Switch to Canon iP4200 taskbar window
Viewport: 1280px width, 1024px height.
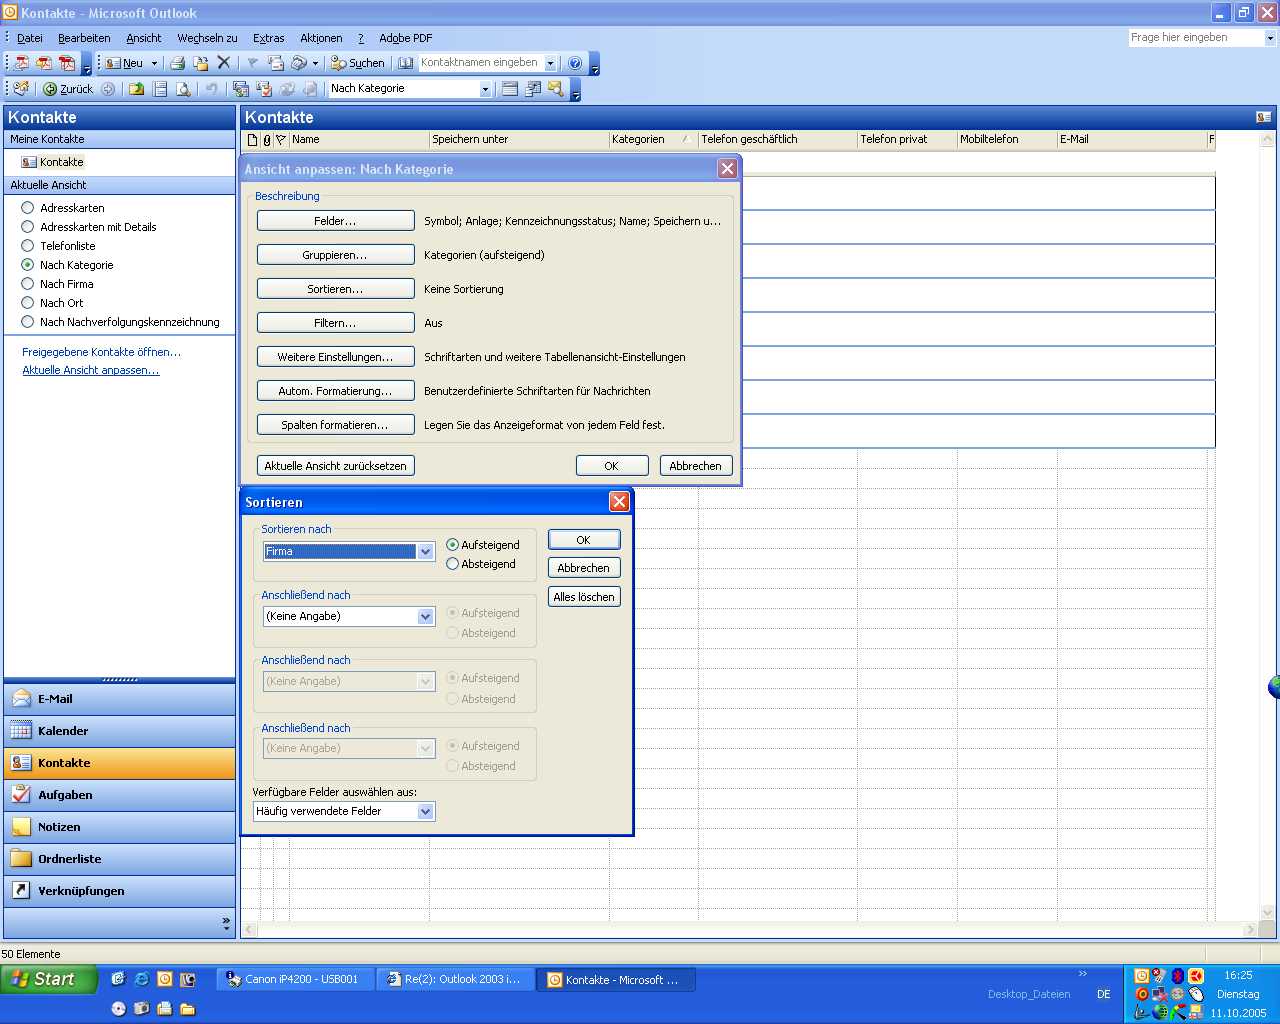295,980
